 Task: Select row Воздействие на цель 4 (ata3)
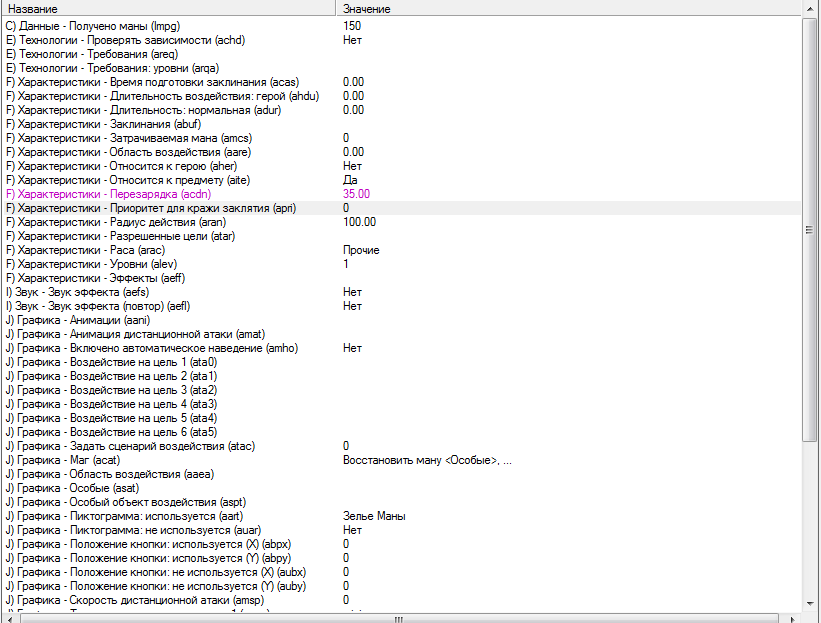(402, 404)
